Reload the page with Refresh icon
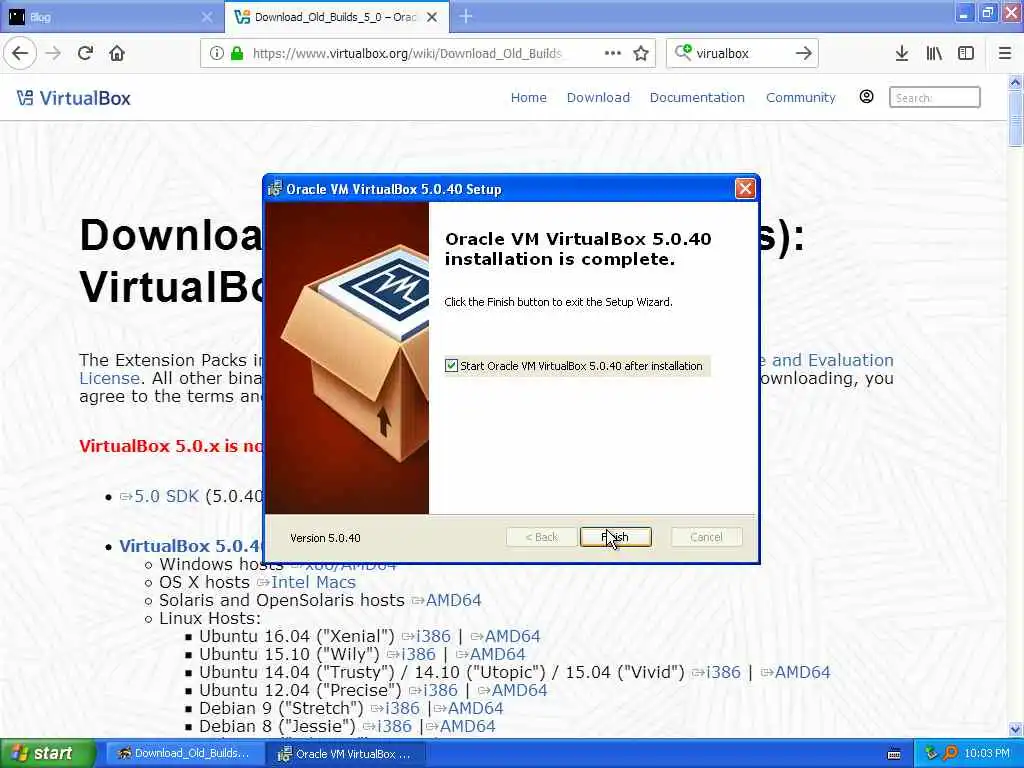Image resolution: width=1024 pixels, height=768 pixels. point(85,53)
